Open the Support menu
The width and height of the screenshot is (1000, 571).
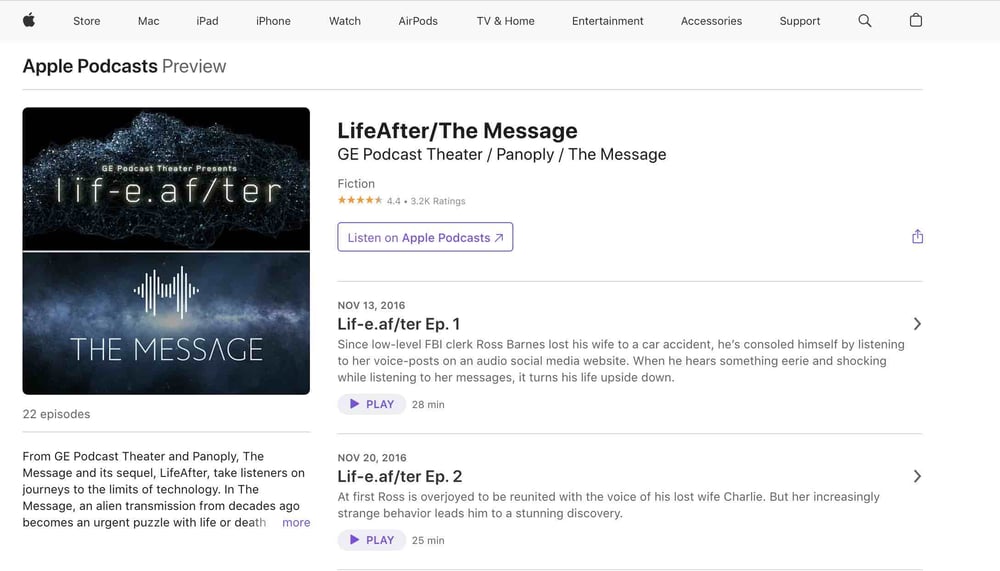coord(800,21)
